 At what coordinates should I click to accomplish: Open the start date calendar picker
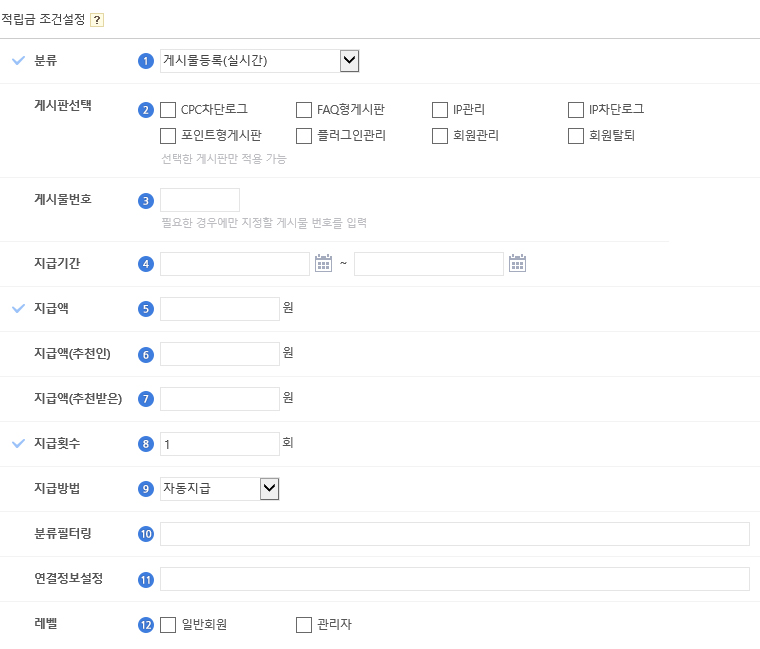tap(323, 263)
